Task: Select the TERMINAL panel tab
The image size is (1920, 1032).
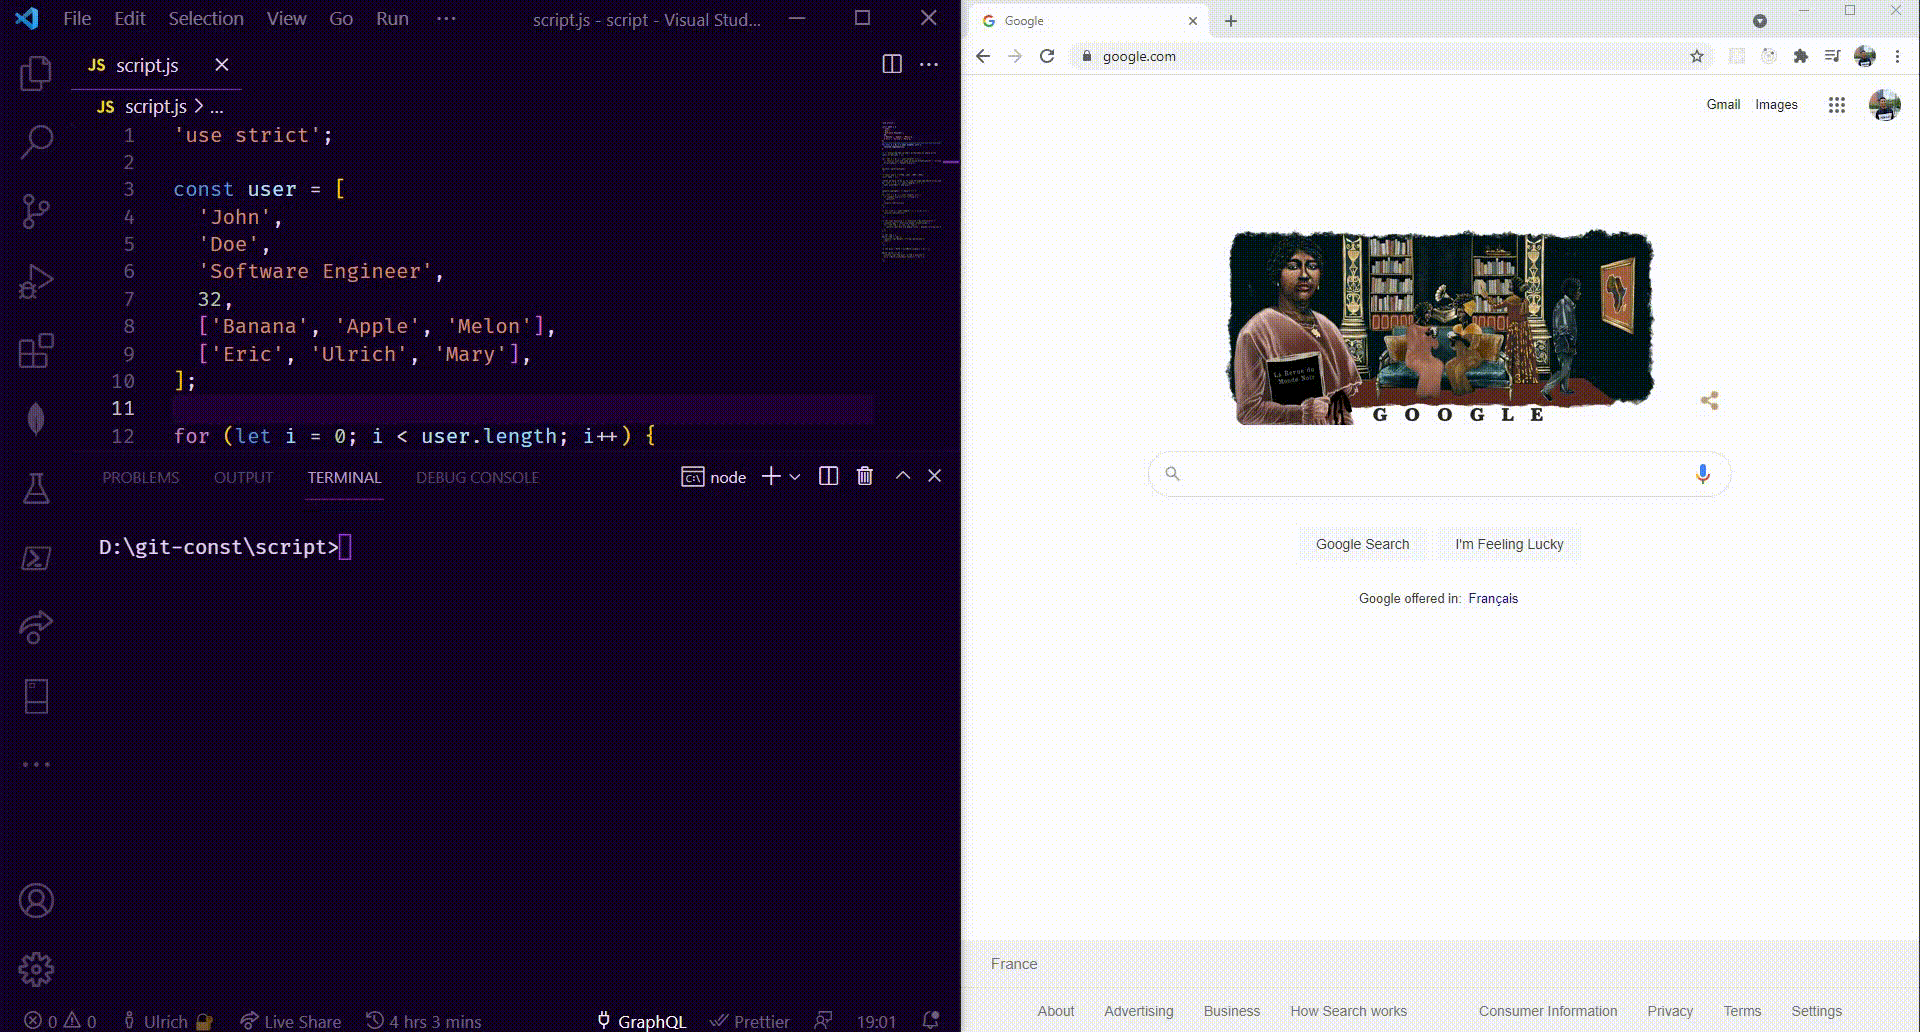Action: pos(344,478)
